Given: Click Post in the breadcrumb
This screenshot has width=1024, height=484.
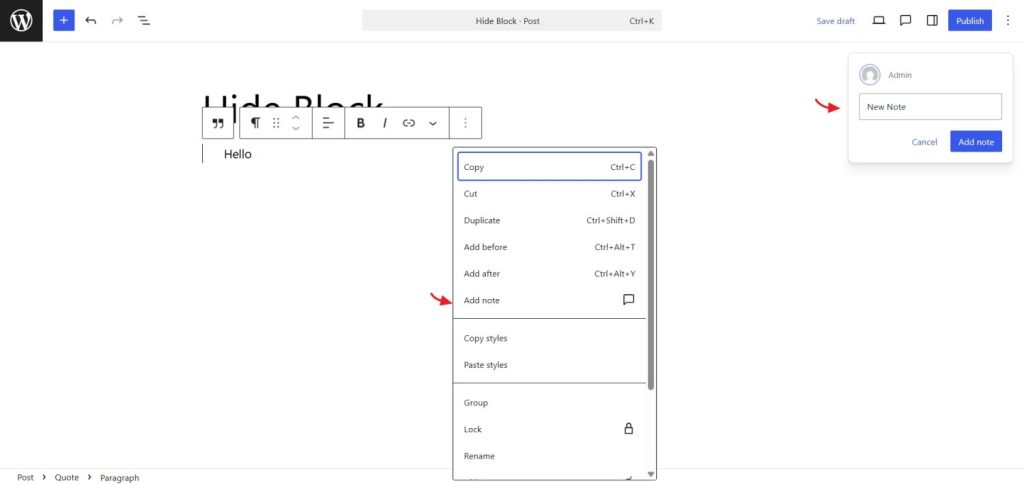Looking at the screenshot, I should [x=25, y=477].
